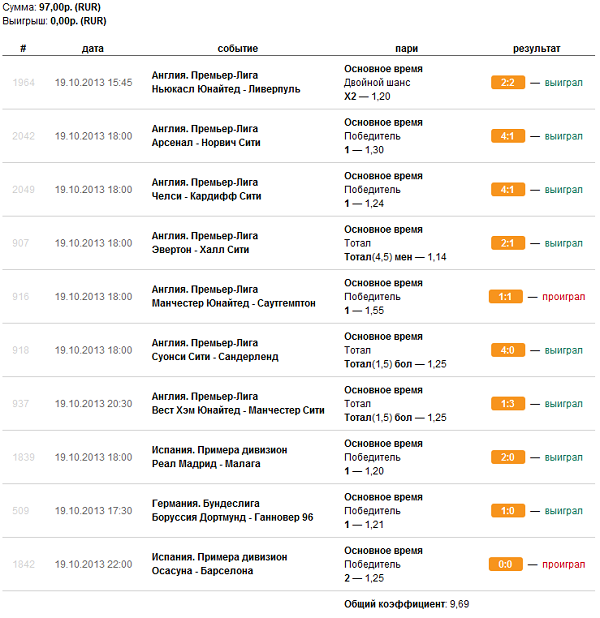Click the 1:0 score badge for Borussia Dortmund
Image resolution: width=600 pixels, height=618 pixels.
507,511
